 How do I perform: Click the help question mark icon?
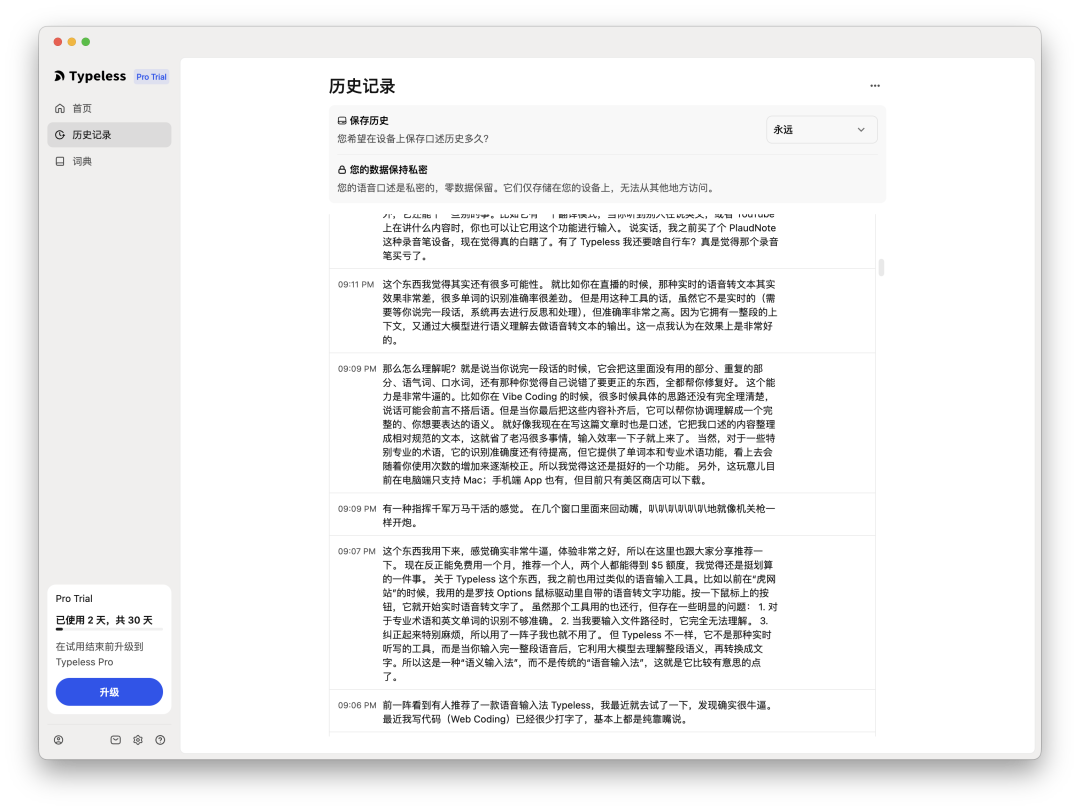click(x=160, y=740)
